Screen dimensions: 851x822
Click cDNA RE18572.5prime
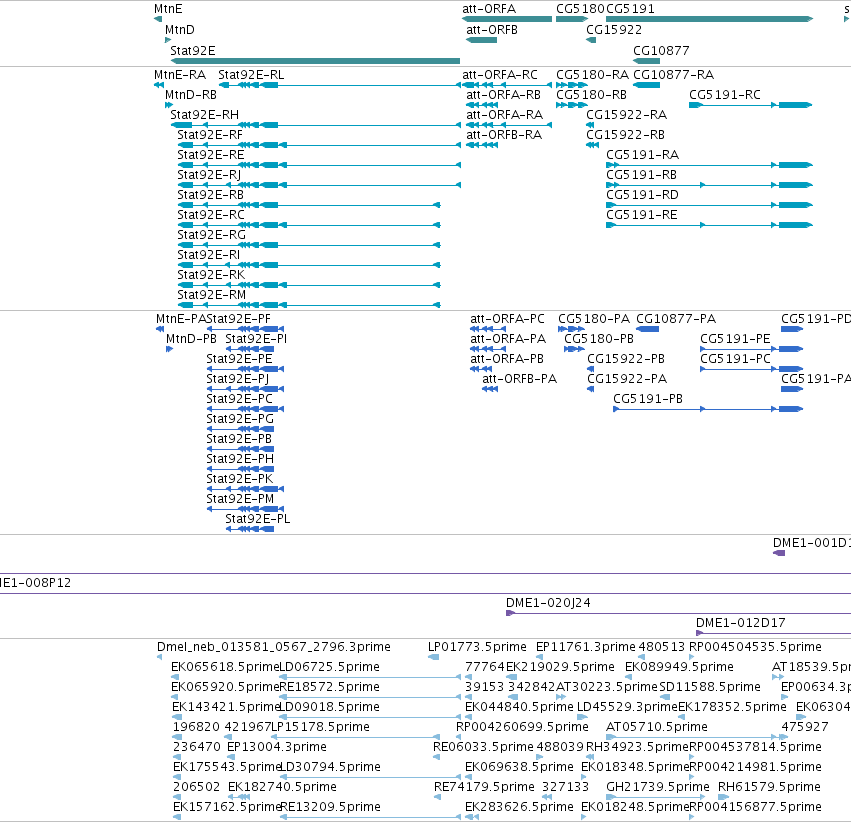370,697
